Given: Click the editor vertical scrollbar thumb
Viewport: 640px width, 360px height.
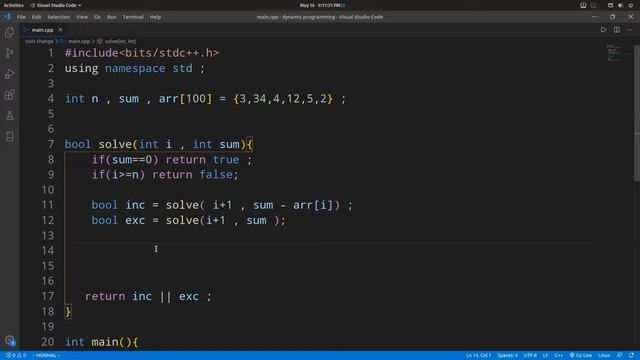Looking at the screenshot, I should point(637,112).
